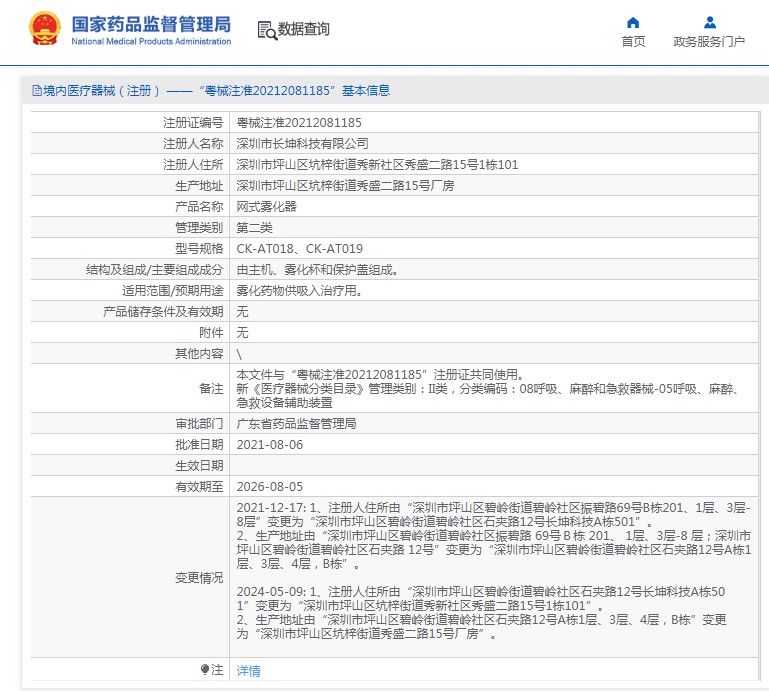Click the document icon before 境内医疗器械
Screen dimensions: 769x691
click(x=36, y=91)
